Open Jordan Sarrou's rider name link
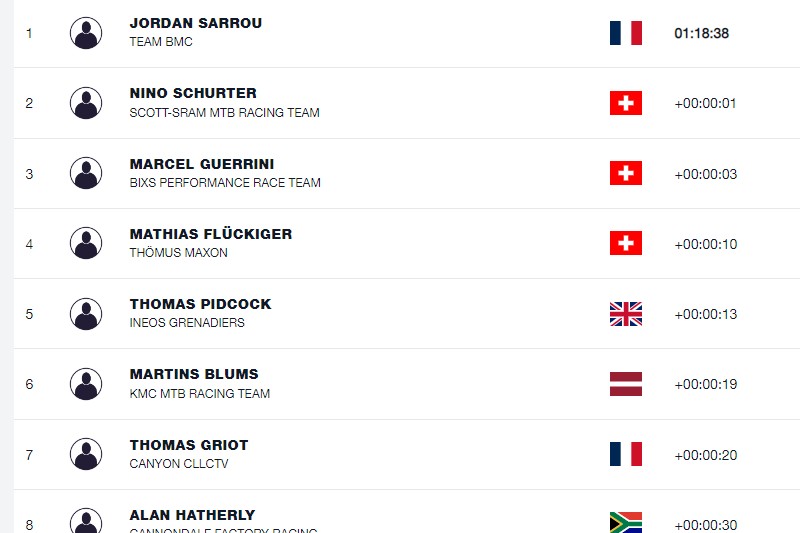Image resolution: width=800 pixels, height=533 pixels. [196, 23]
